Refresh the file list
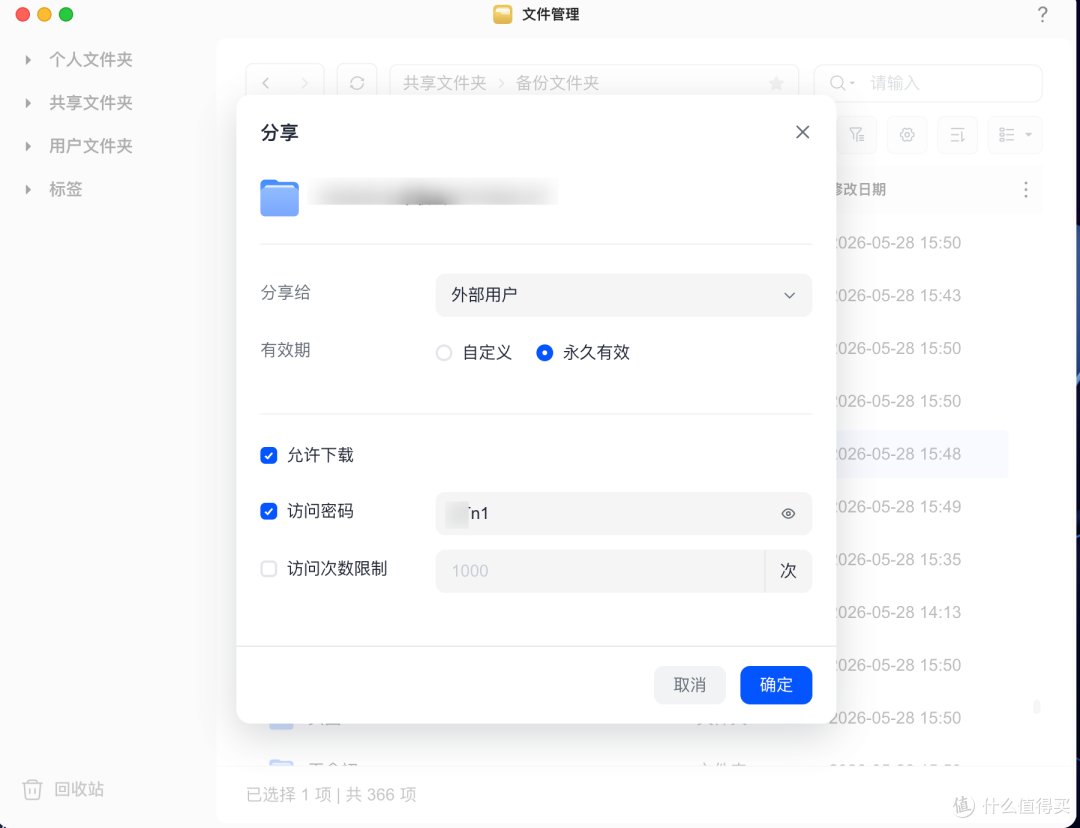1080x828 pixels. pos(357,83)
